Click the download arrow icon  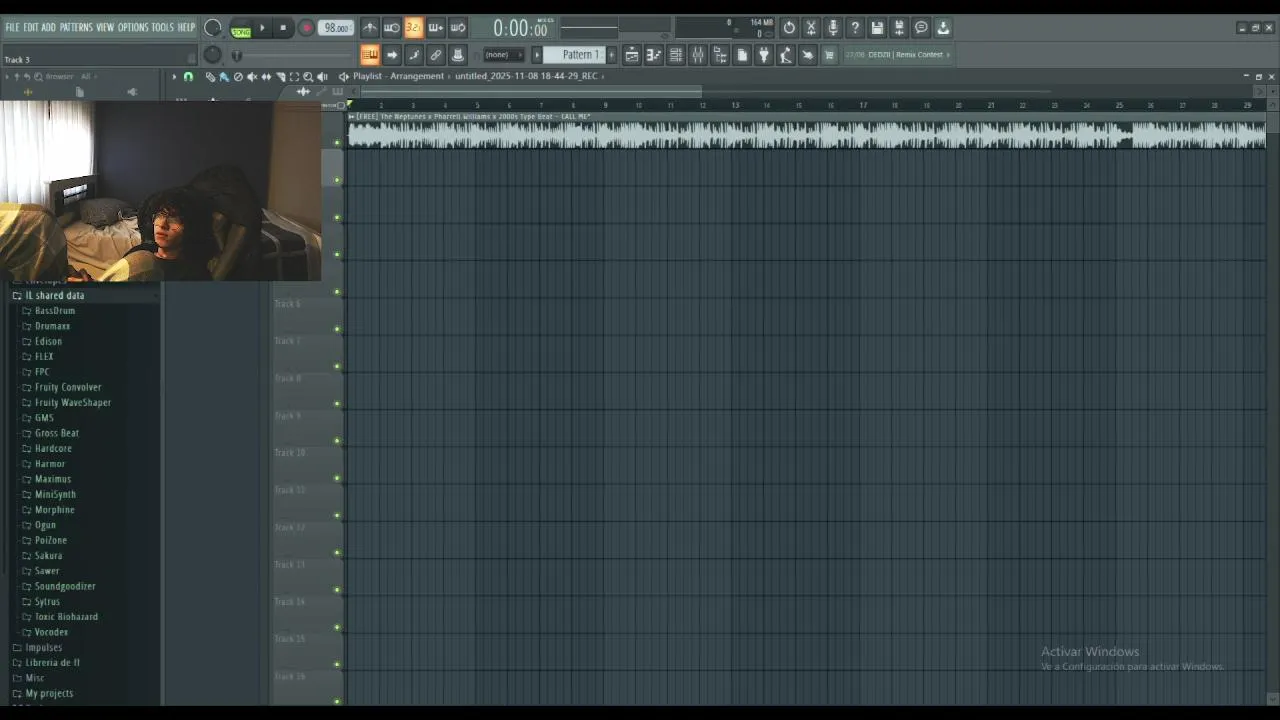943,28
